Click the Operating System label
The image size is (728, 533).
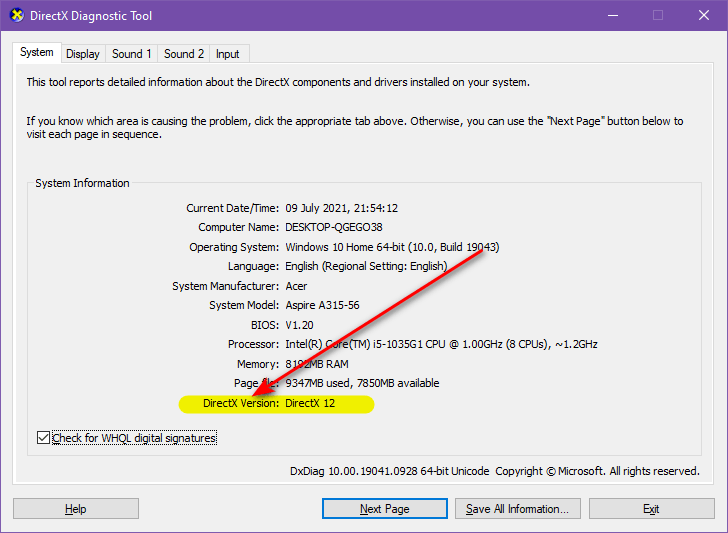234,247
